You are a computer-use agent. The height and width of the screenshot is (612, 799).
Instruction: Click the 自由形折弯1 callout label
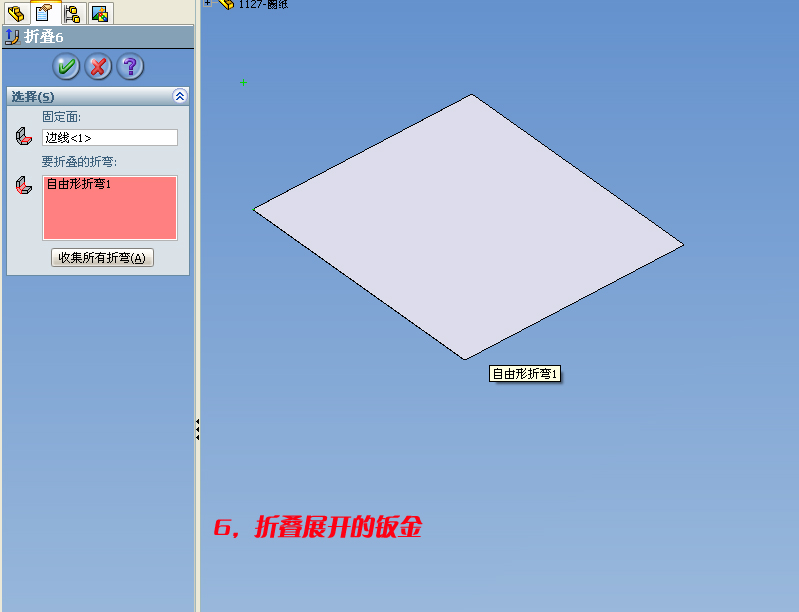[524, 374]
